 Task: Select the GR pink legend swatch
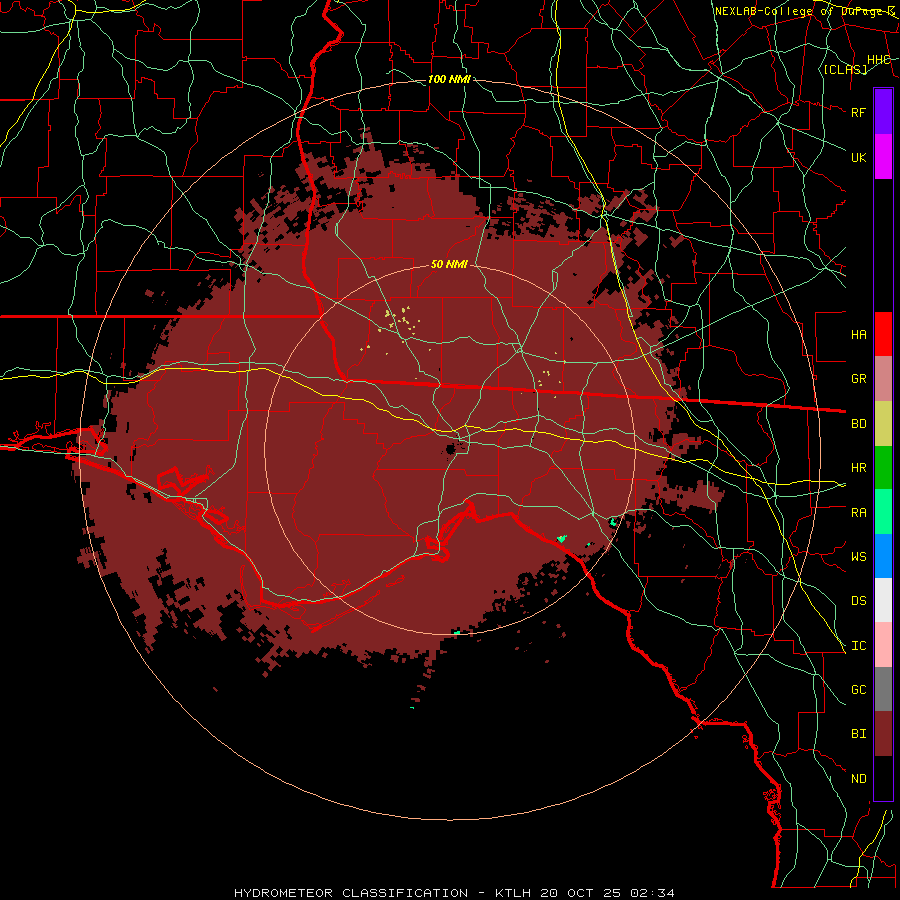(x=883, y=378)
